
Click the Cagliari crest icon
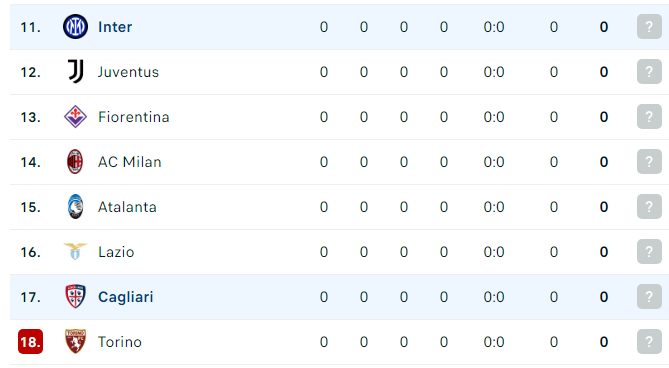pyautogui.click(x=76, y=296)
